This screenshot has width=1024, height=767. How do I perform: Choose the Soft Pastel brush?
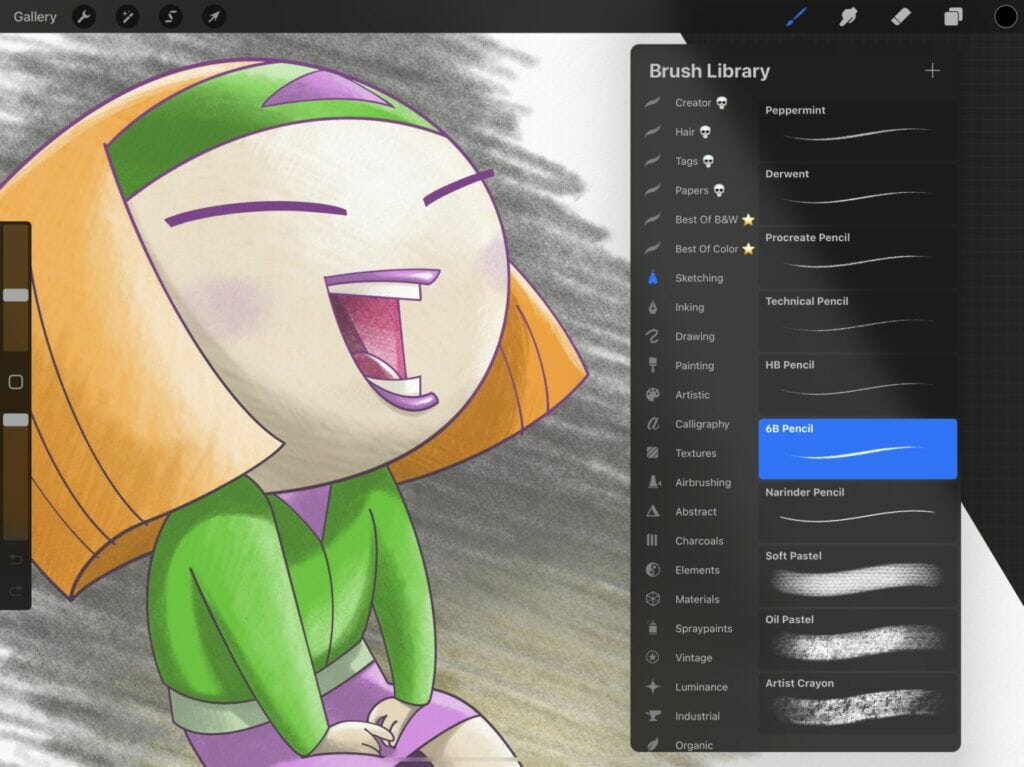(x=857, y=576)
